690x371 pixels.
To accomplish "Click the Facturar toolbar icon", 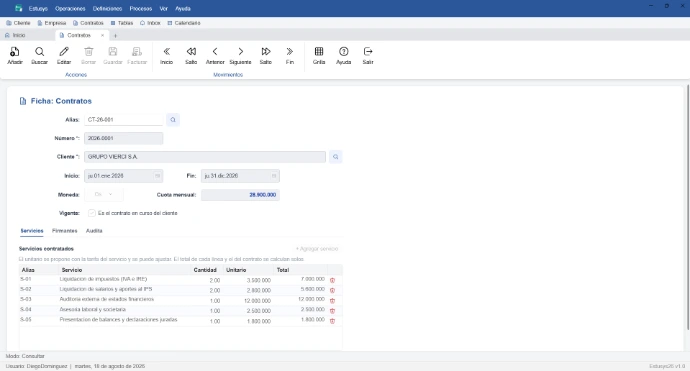I will 137,55.
